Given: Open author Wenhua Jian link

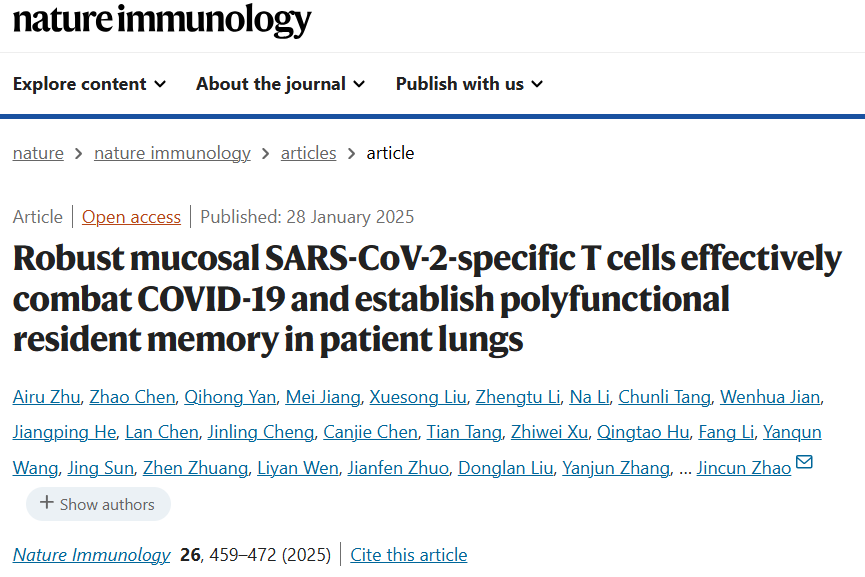Looking at the screenshot, I should coord(770,397).
